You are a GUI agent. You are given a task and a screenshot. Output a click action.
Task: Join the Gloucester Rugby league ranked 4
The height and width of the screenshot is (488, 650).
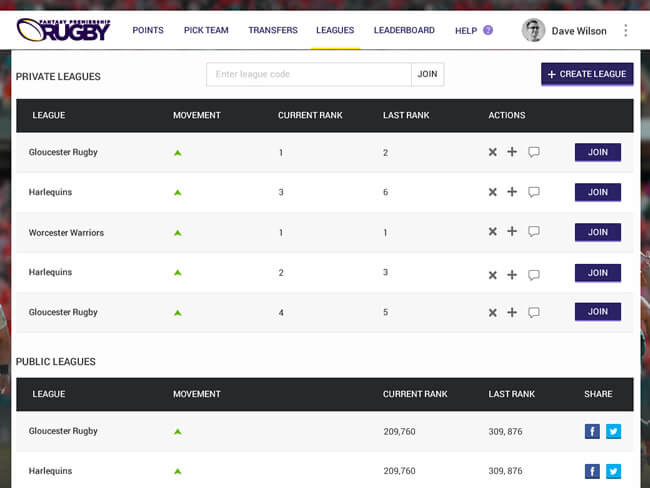598,312
